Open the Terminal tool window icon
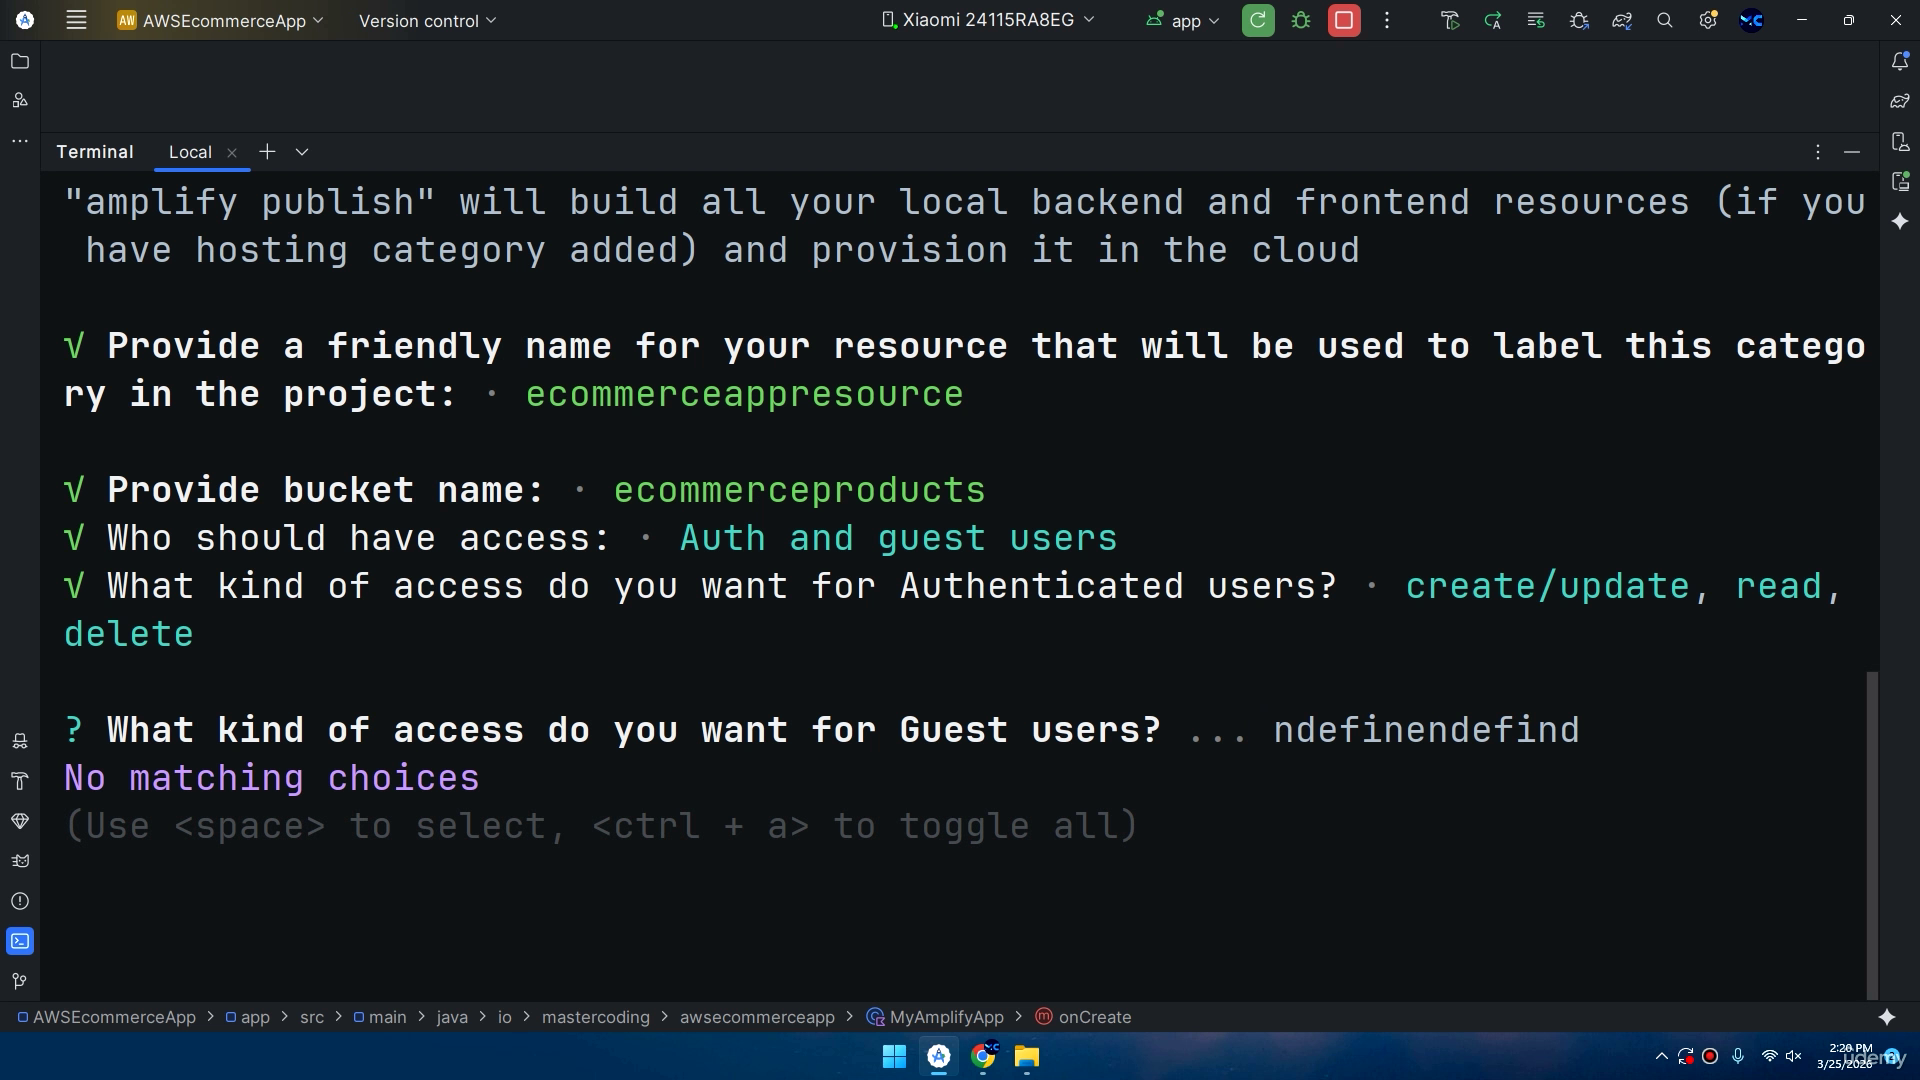The image size is (1920, 1080). tap(20, 941)
